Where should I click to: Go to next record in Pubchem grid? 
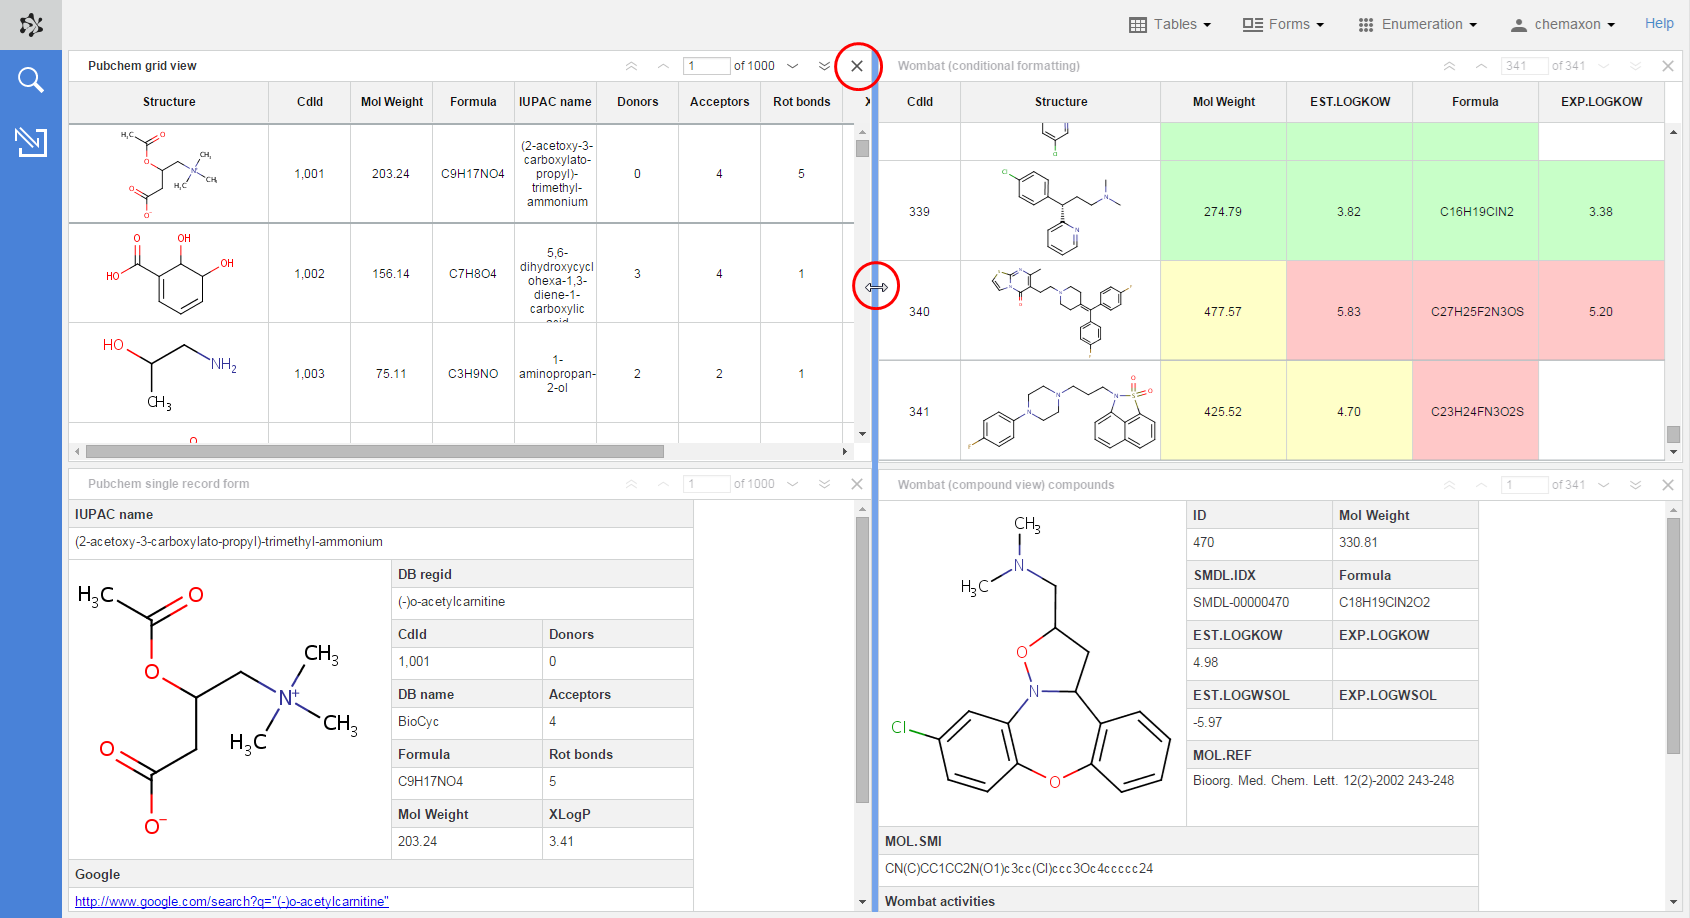[x=793, y=66]
